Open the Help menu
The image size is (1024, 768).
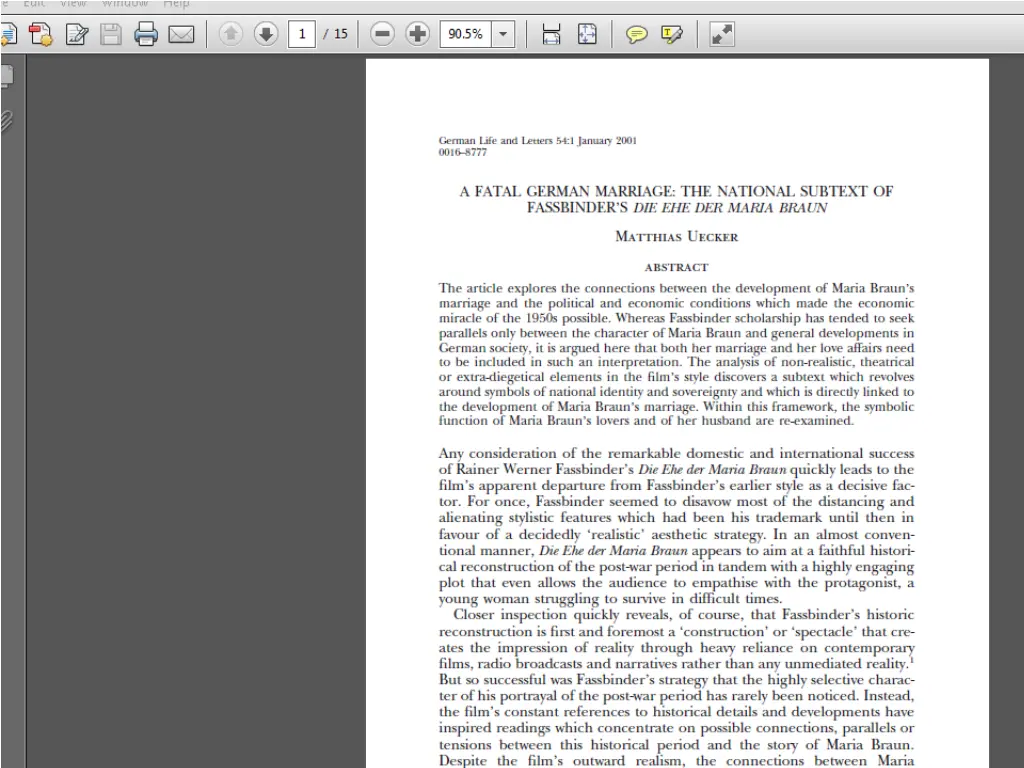[x=176, y=4]
